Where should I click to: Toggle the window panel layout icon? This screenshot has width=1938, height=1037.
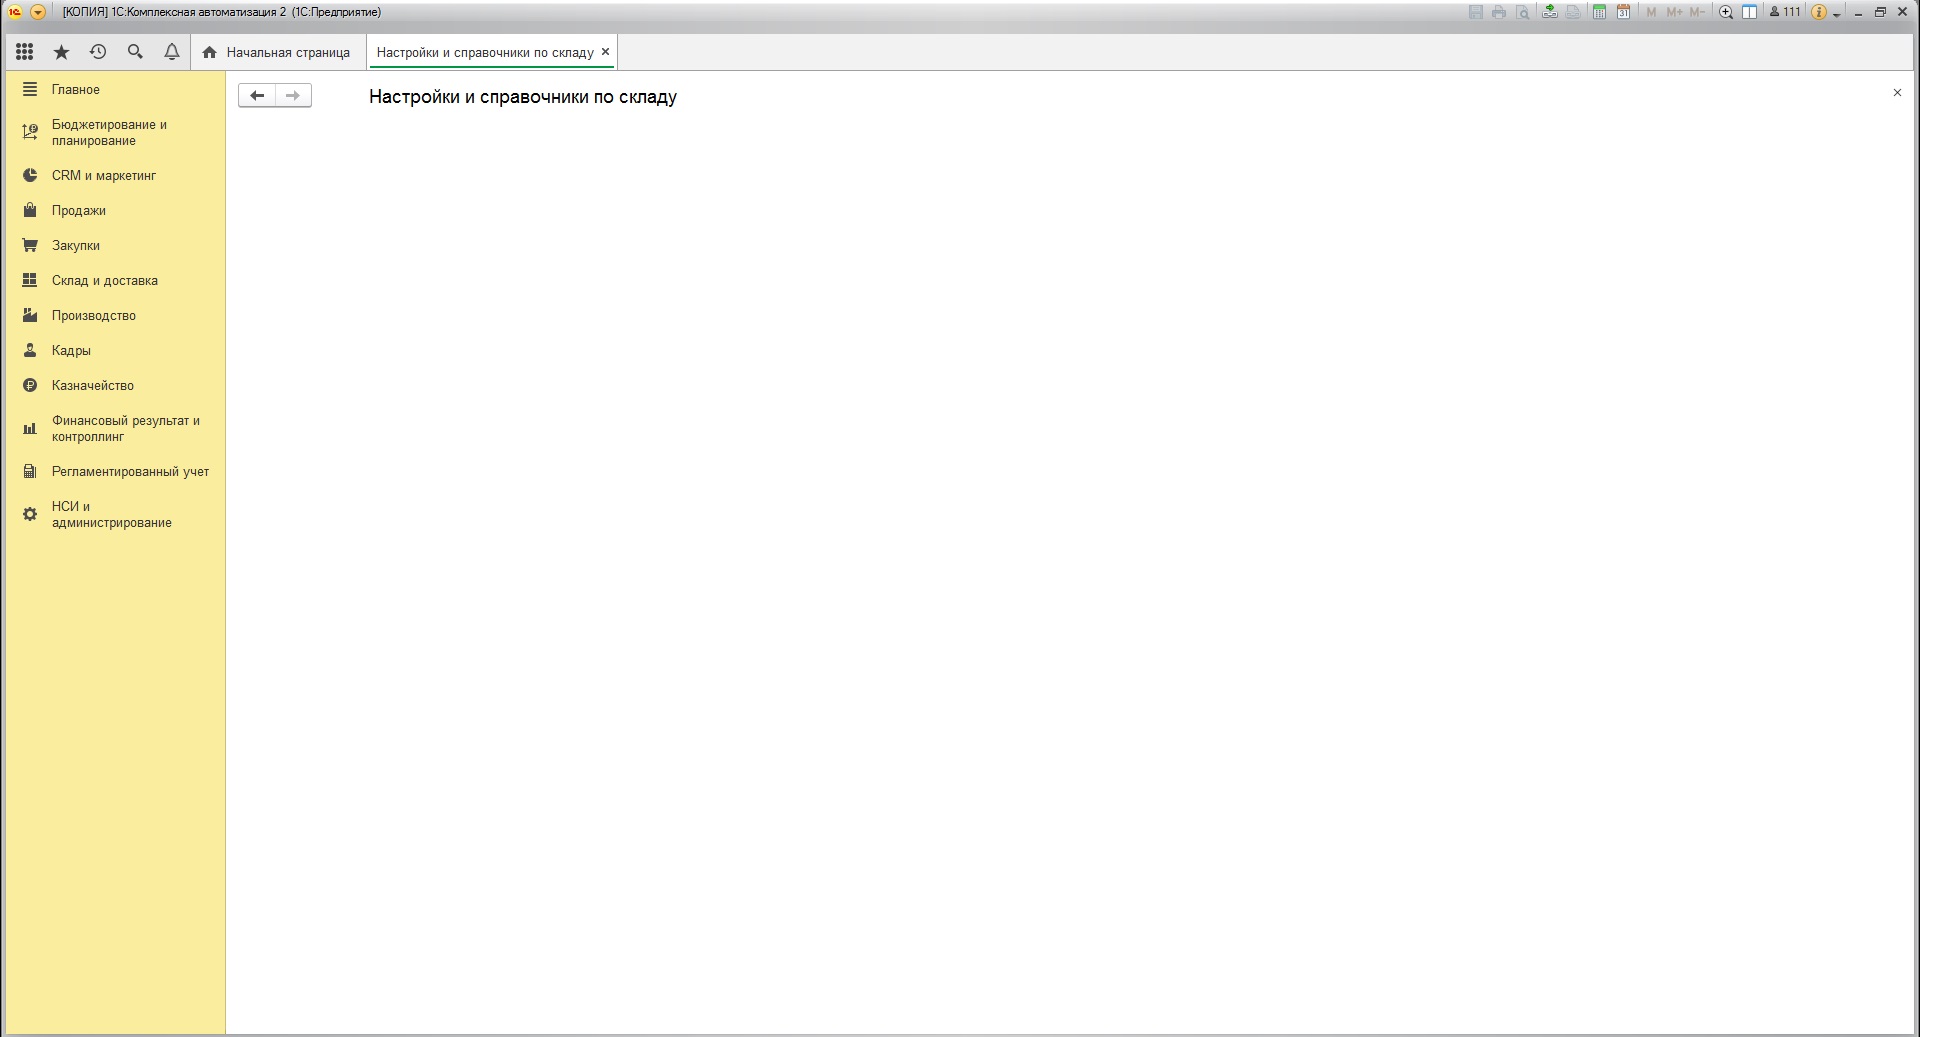tap(1749, 12)
